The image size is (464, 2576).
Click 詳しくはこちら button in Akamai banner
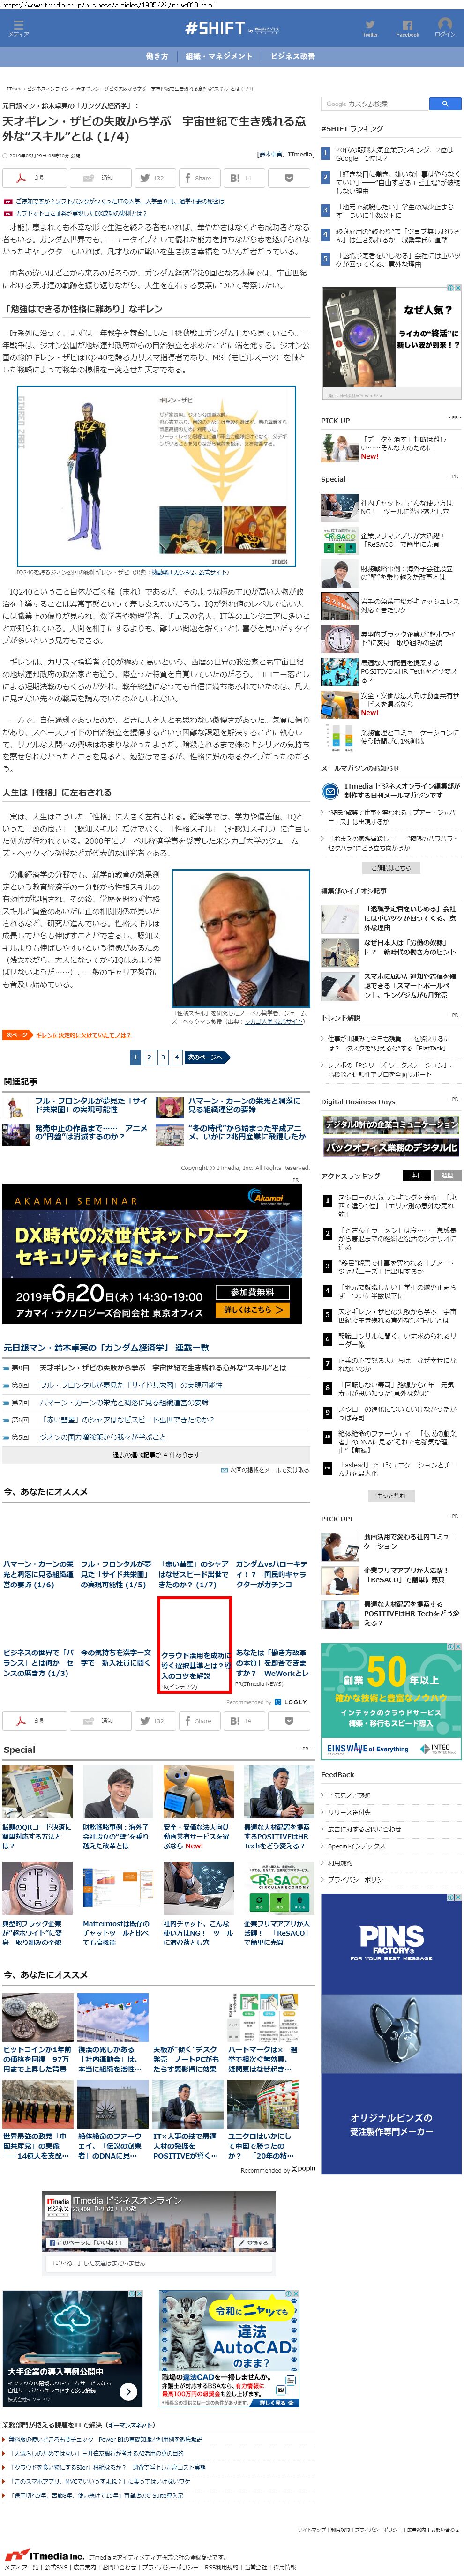253,1309
